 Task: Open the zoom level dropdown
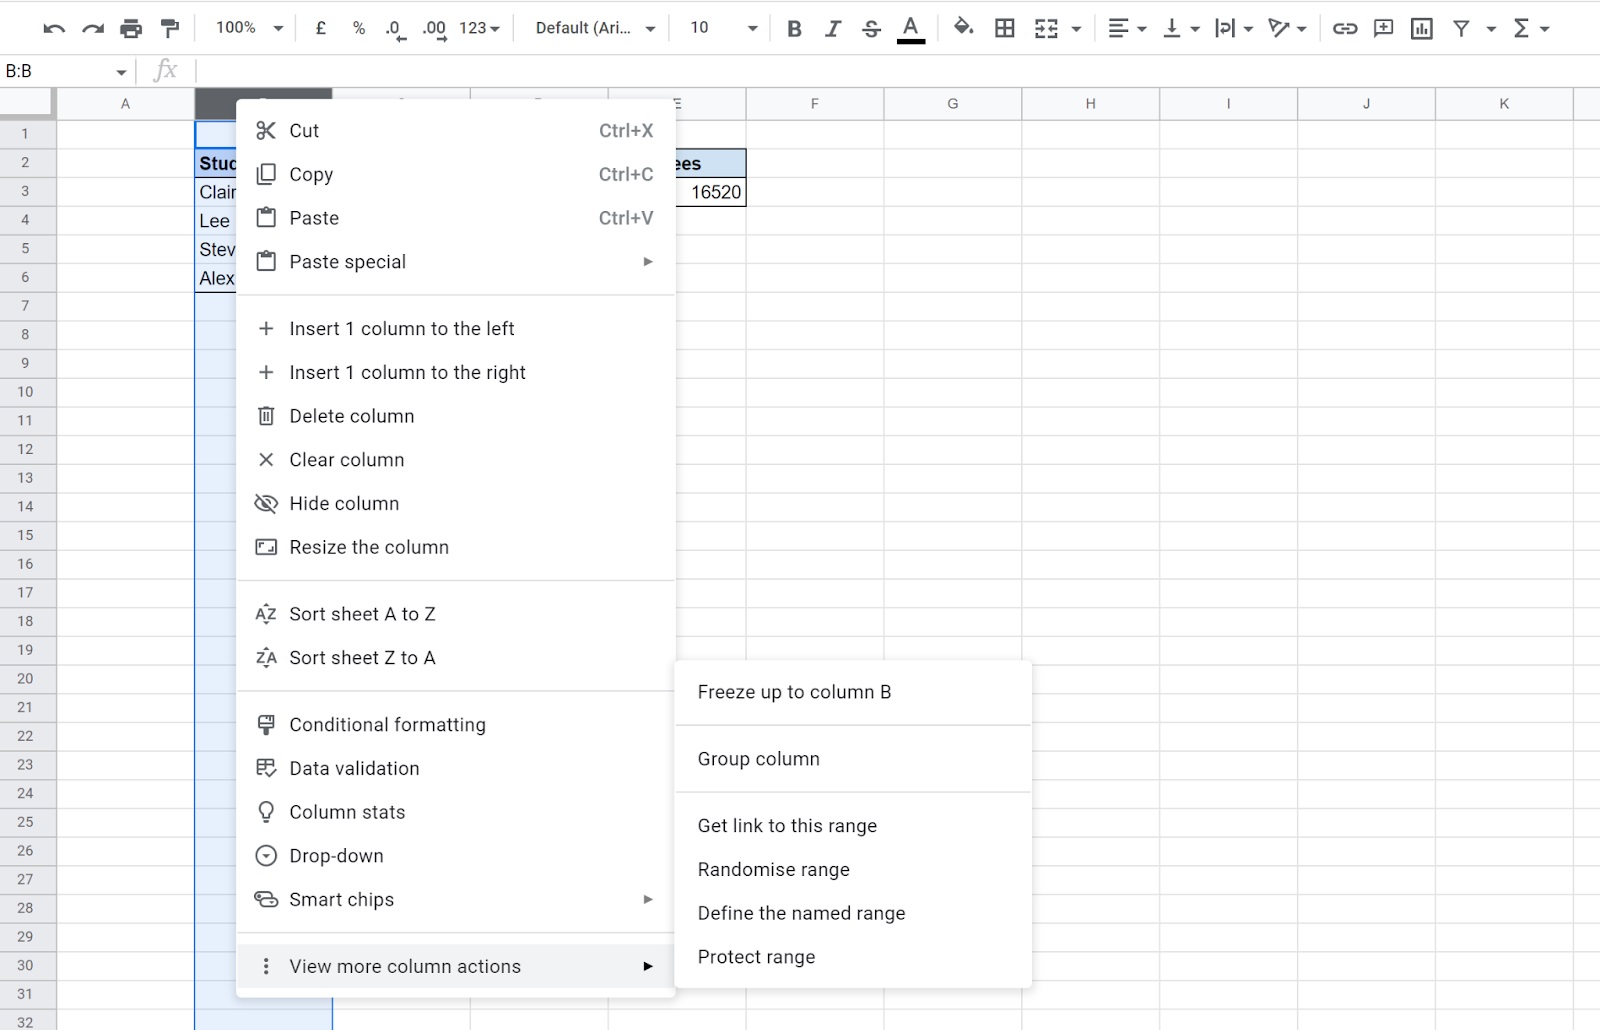(x=249, y=28)
